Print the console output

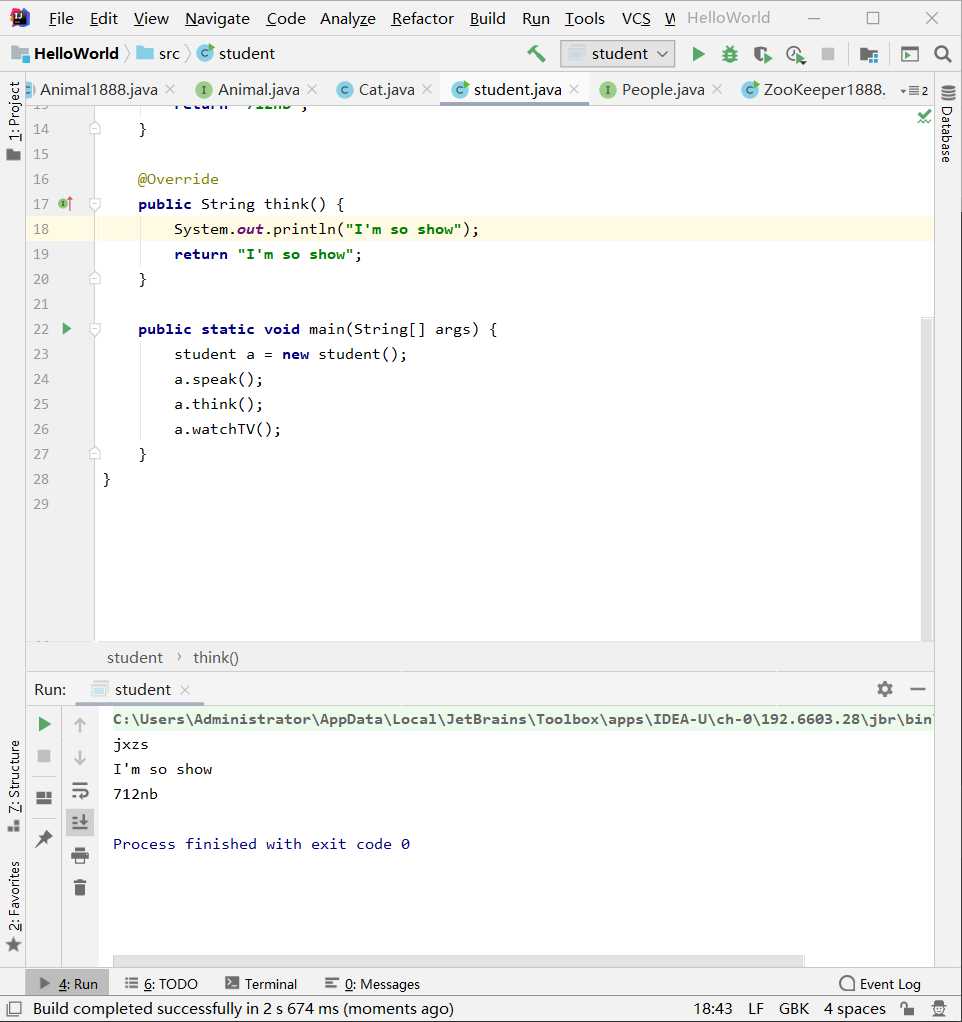point(80,855)
